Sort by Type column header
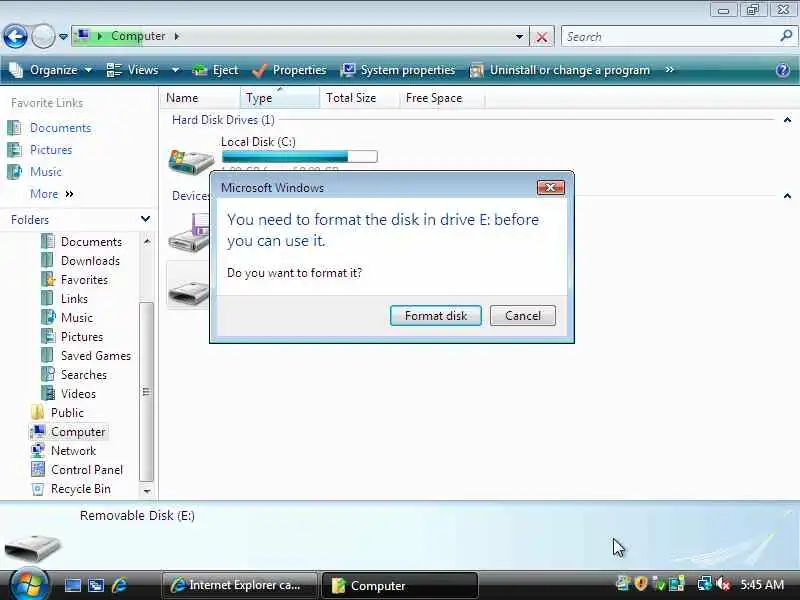The width and height of the screenshot is (800, 600). [x=280, y=98]
